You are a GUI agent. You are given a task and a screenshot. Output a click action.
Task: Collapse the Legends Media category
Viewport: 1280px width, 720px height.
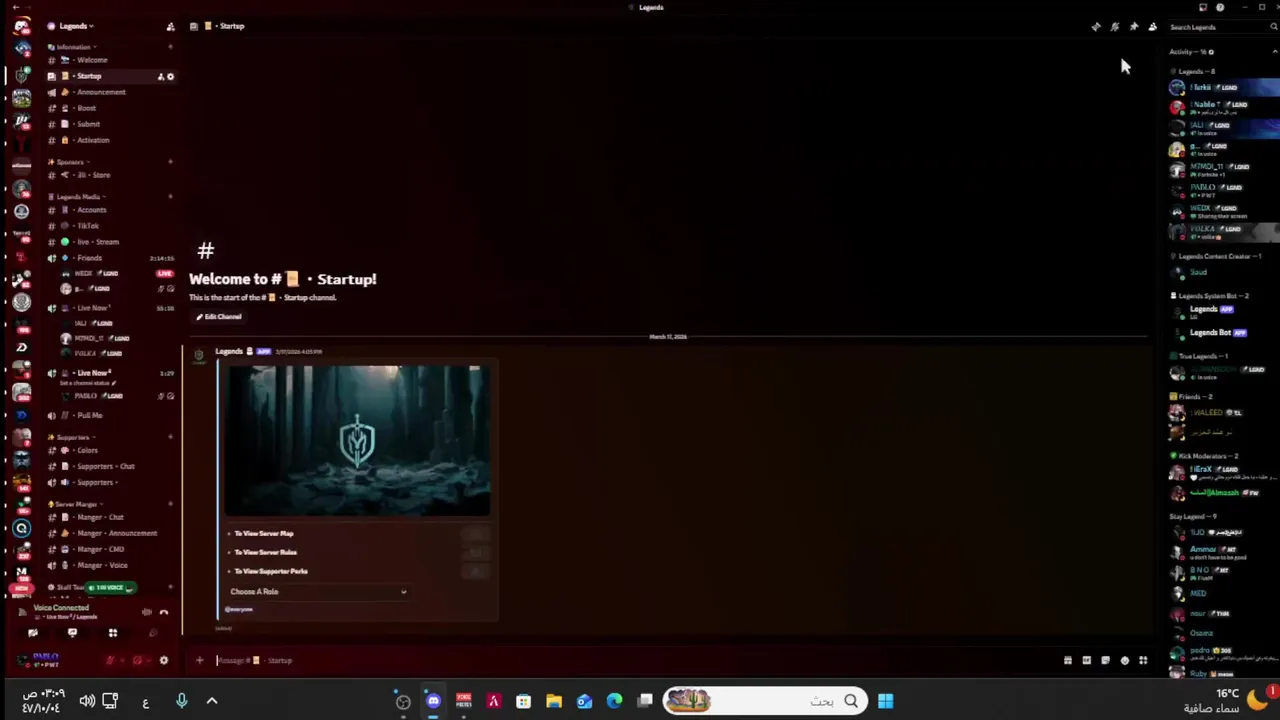pos(77,197)
